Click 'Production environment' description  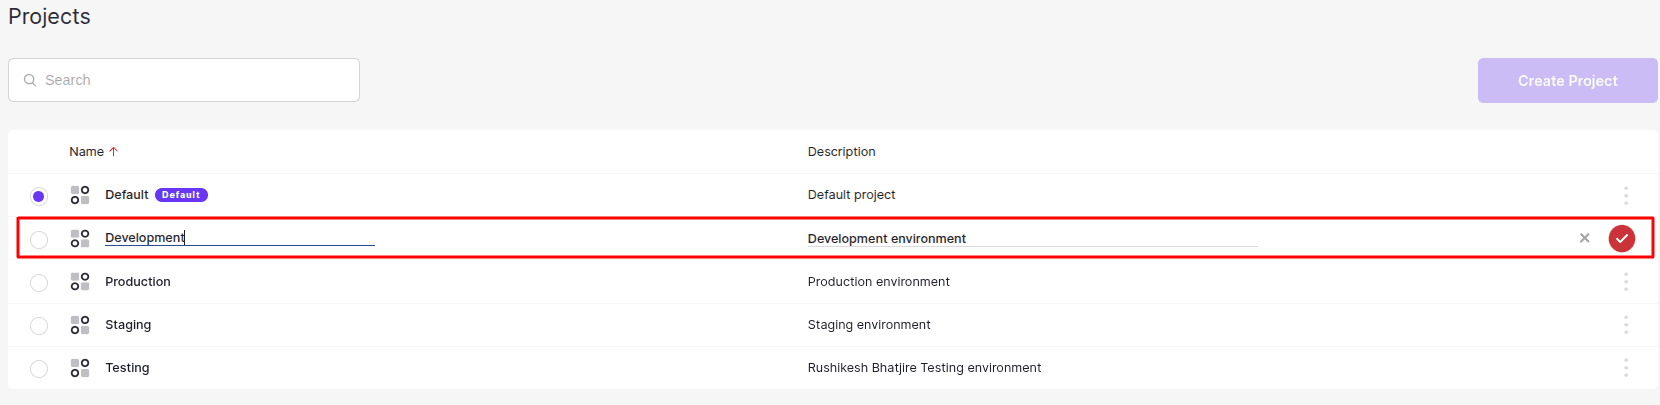879,282
